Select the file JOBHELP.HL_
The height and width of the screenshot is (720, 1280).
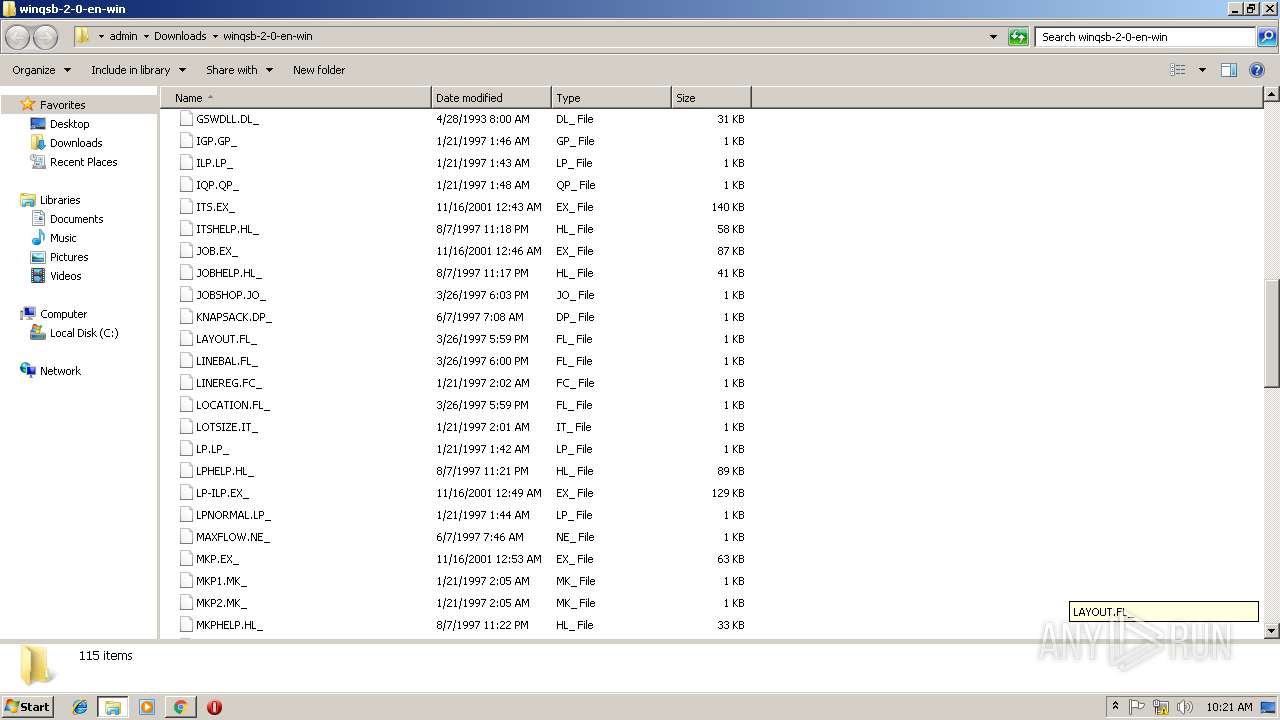[229, 273]
